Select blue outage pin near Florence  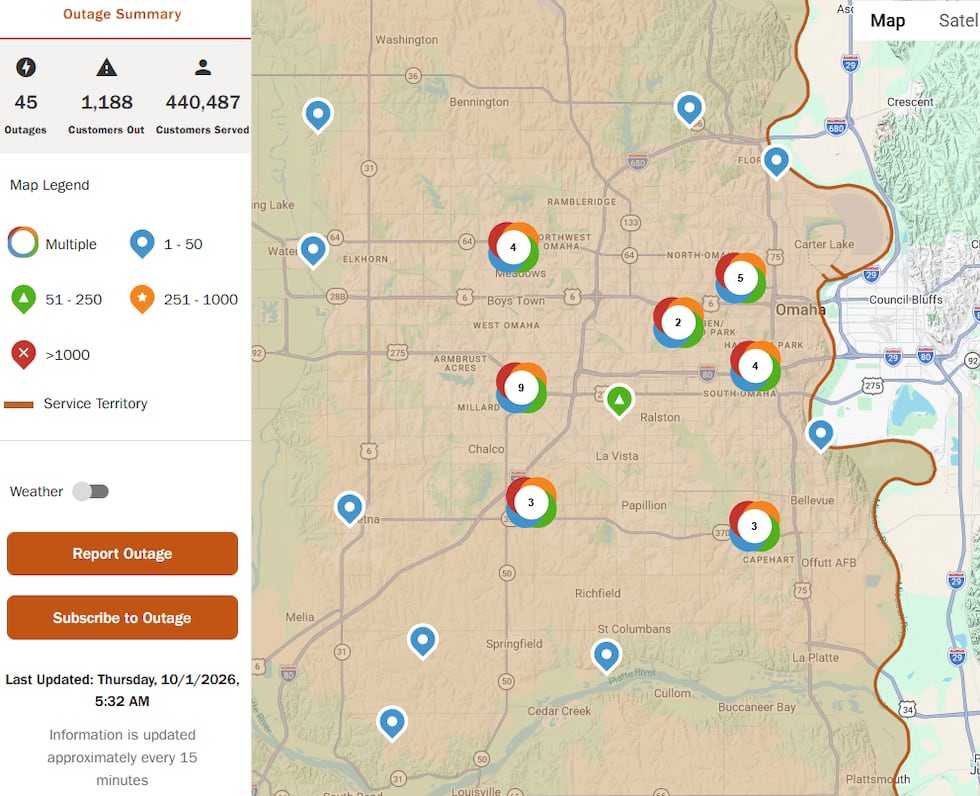776,162
